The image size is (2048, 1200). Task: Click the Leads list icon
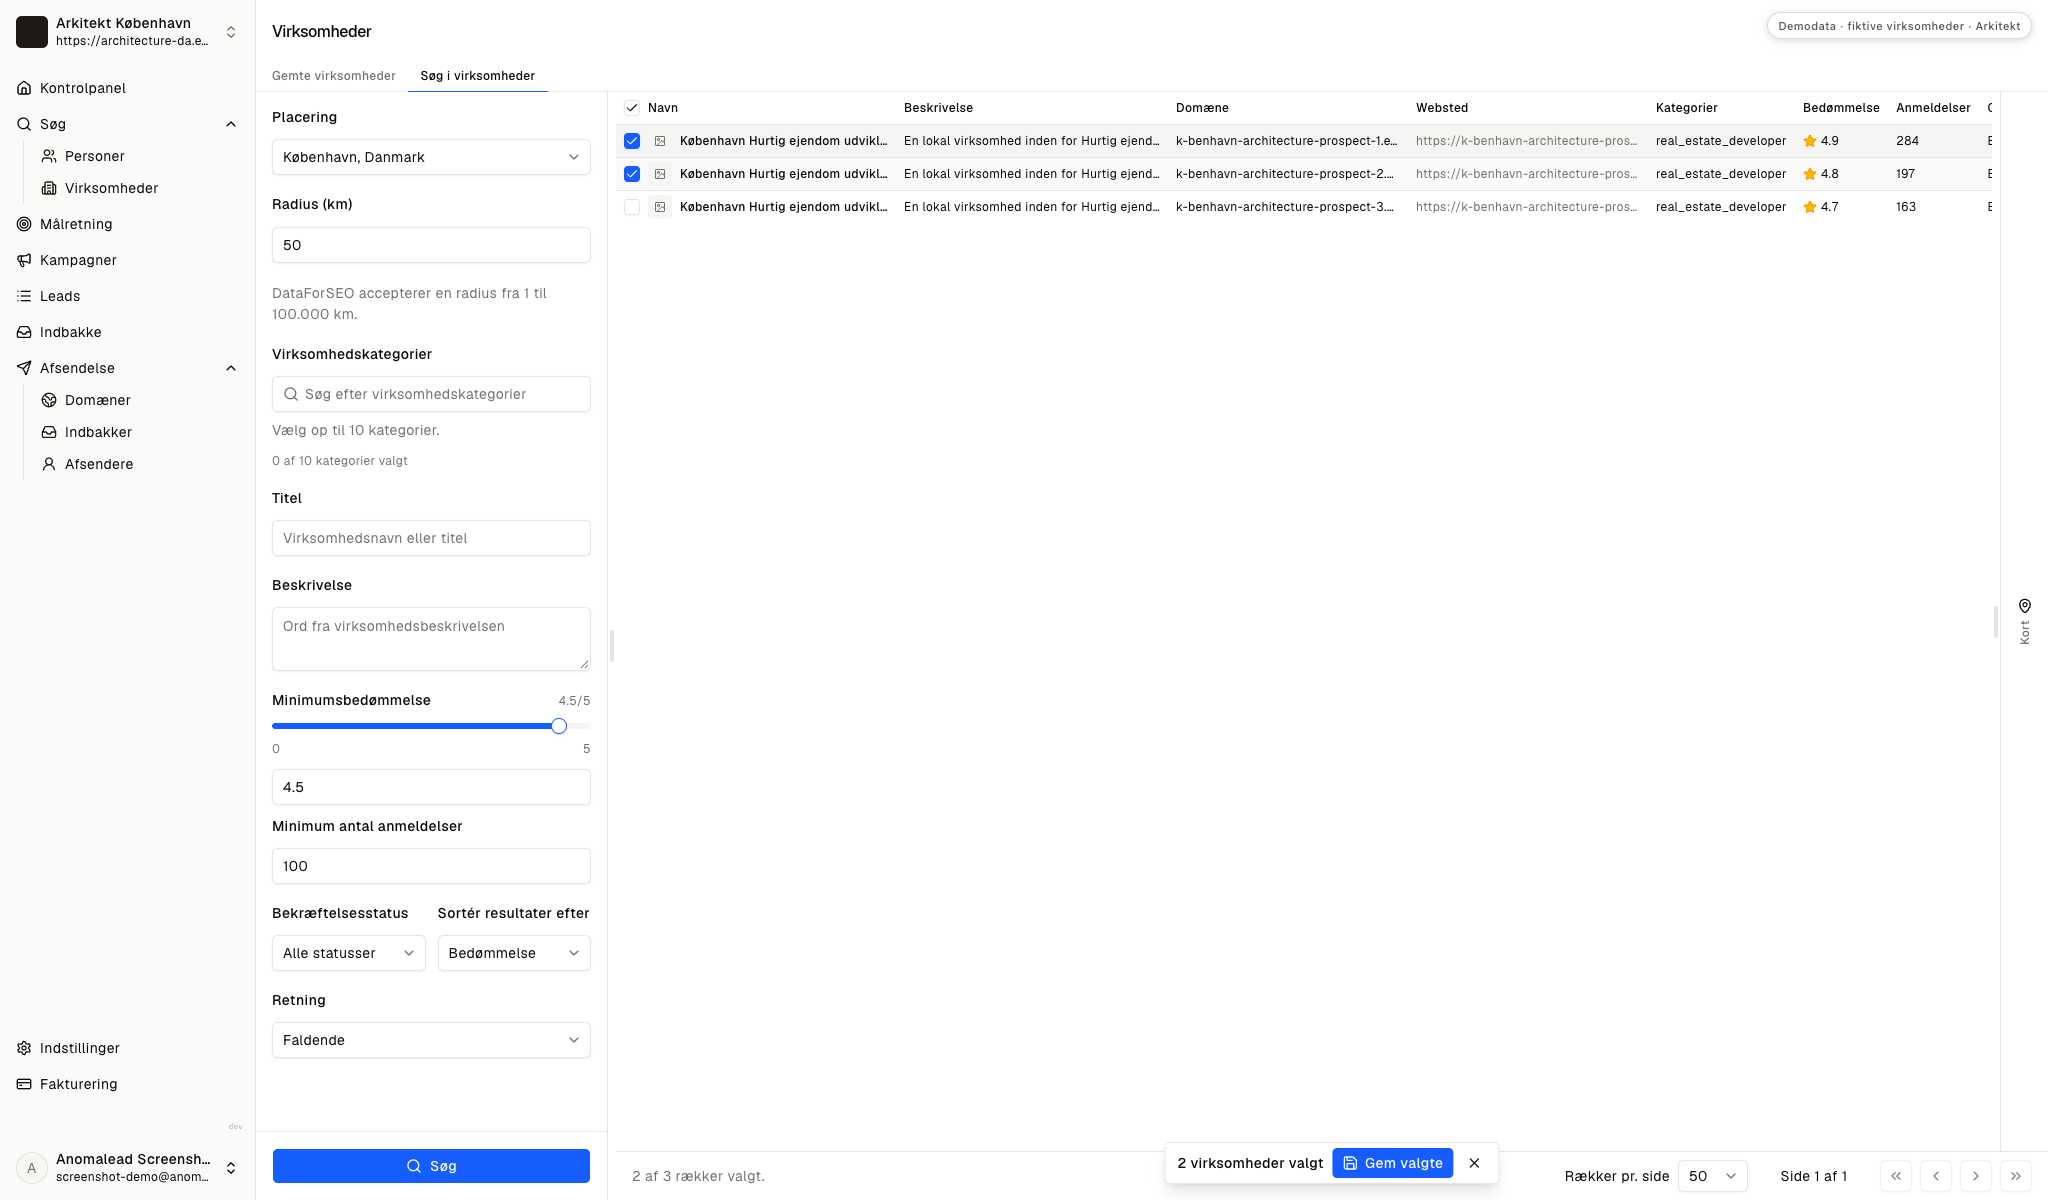(x=24, y=296)
